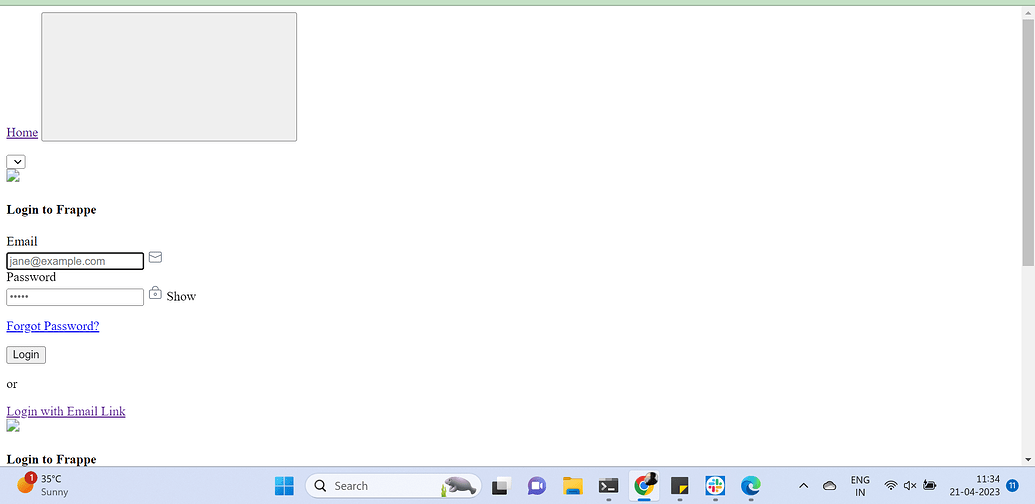Focus the Email input field

pos(75,261)
